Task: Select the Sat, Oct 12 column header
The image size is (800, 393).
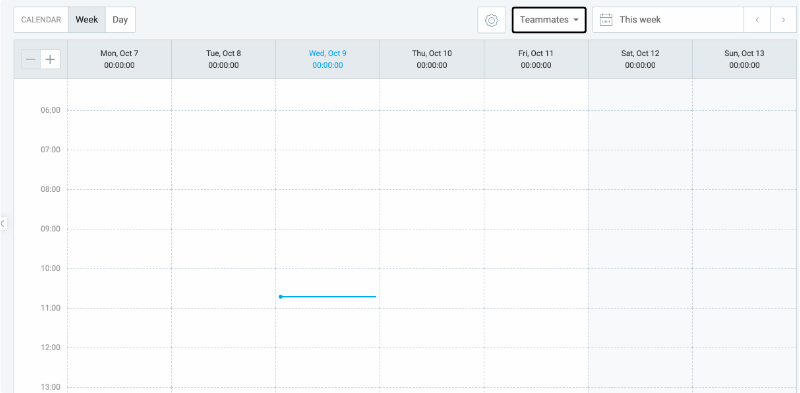Action: 640,59
